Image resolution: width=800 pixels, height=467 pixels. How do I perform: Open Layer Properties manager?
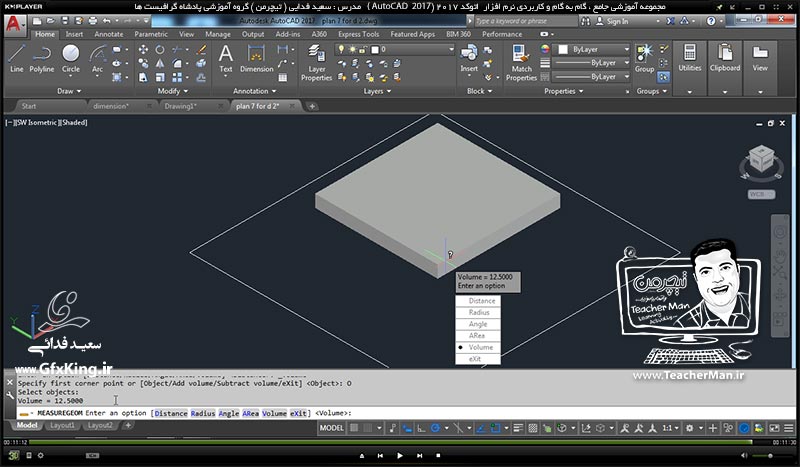(x=316, y=63)
